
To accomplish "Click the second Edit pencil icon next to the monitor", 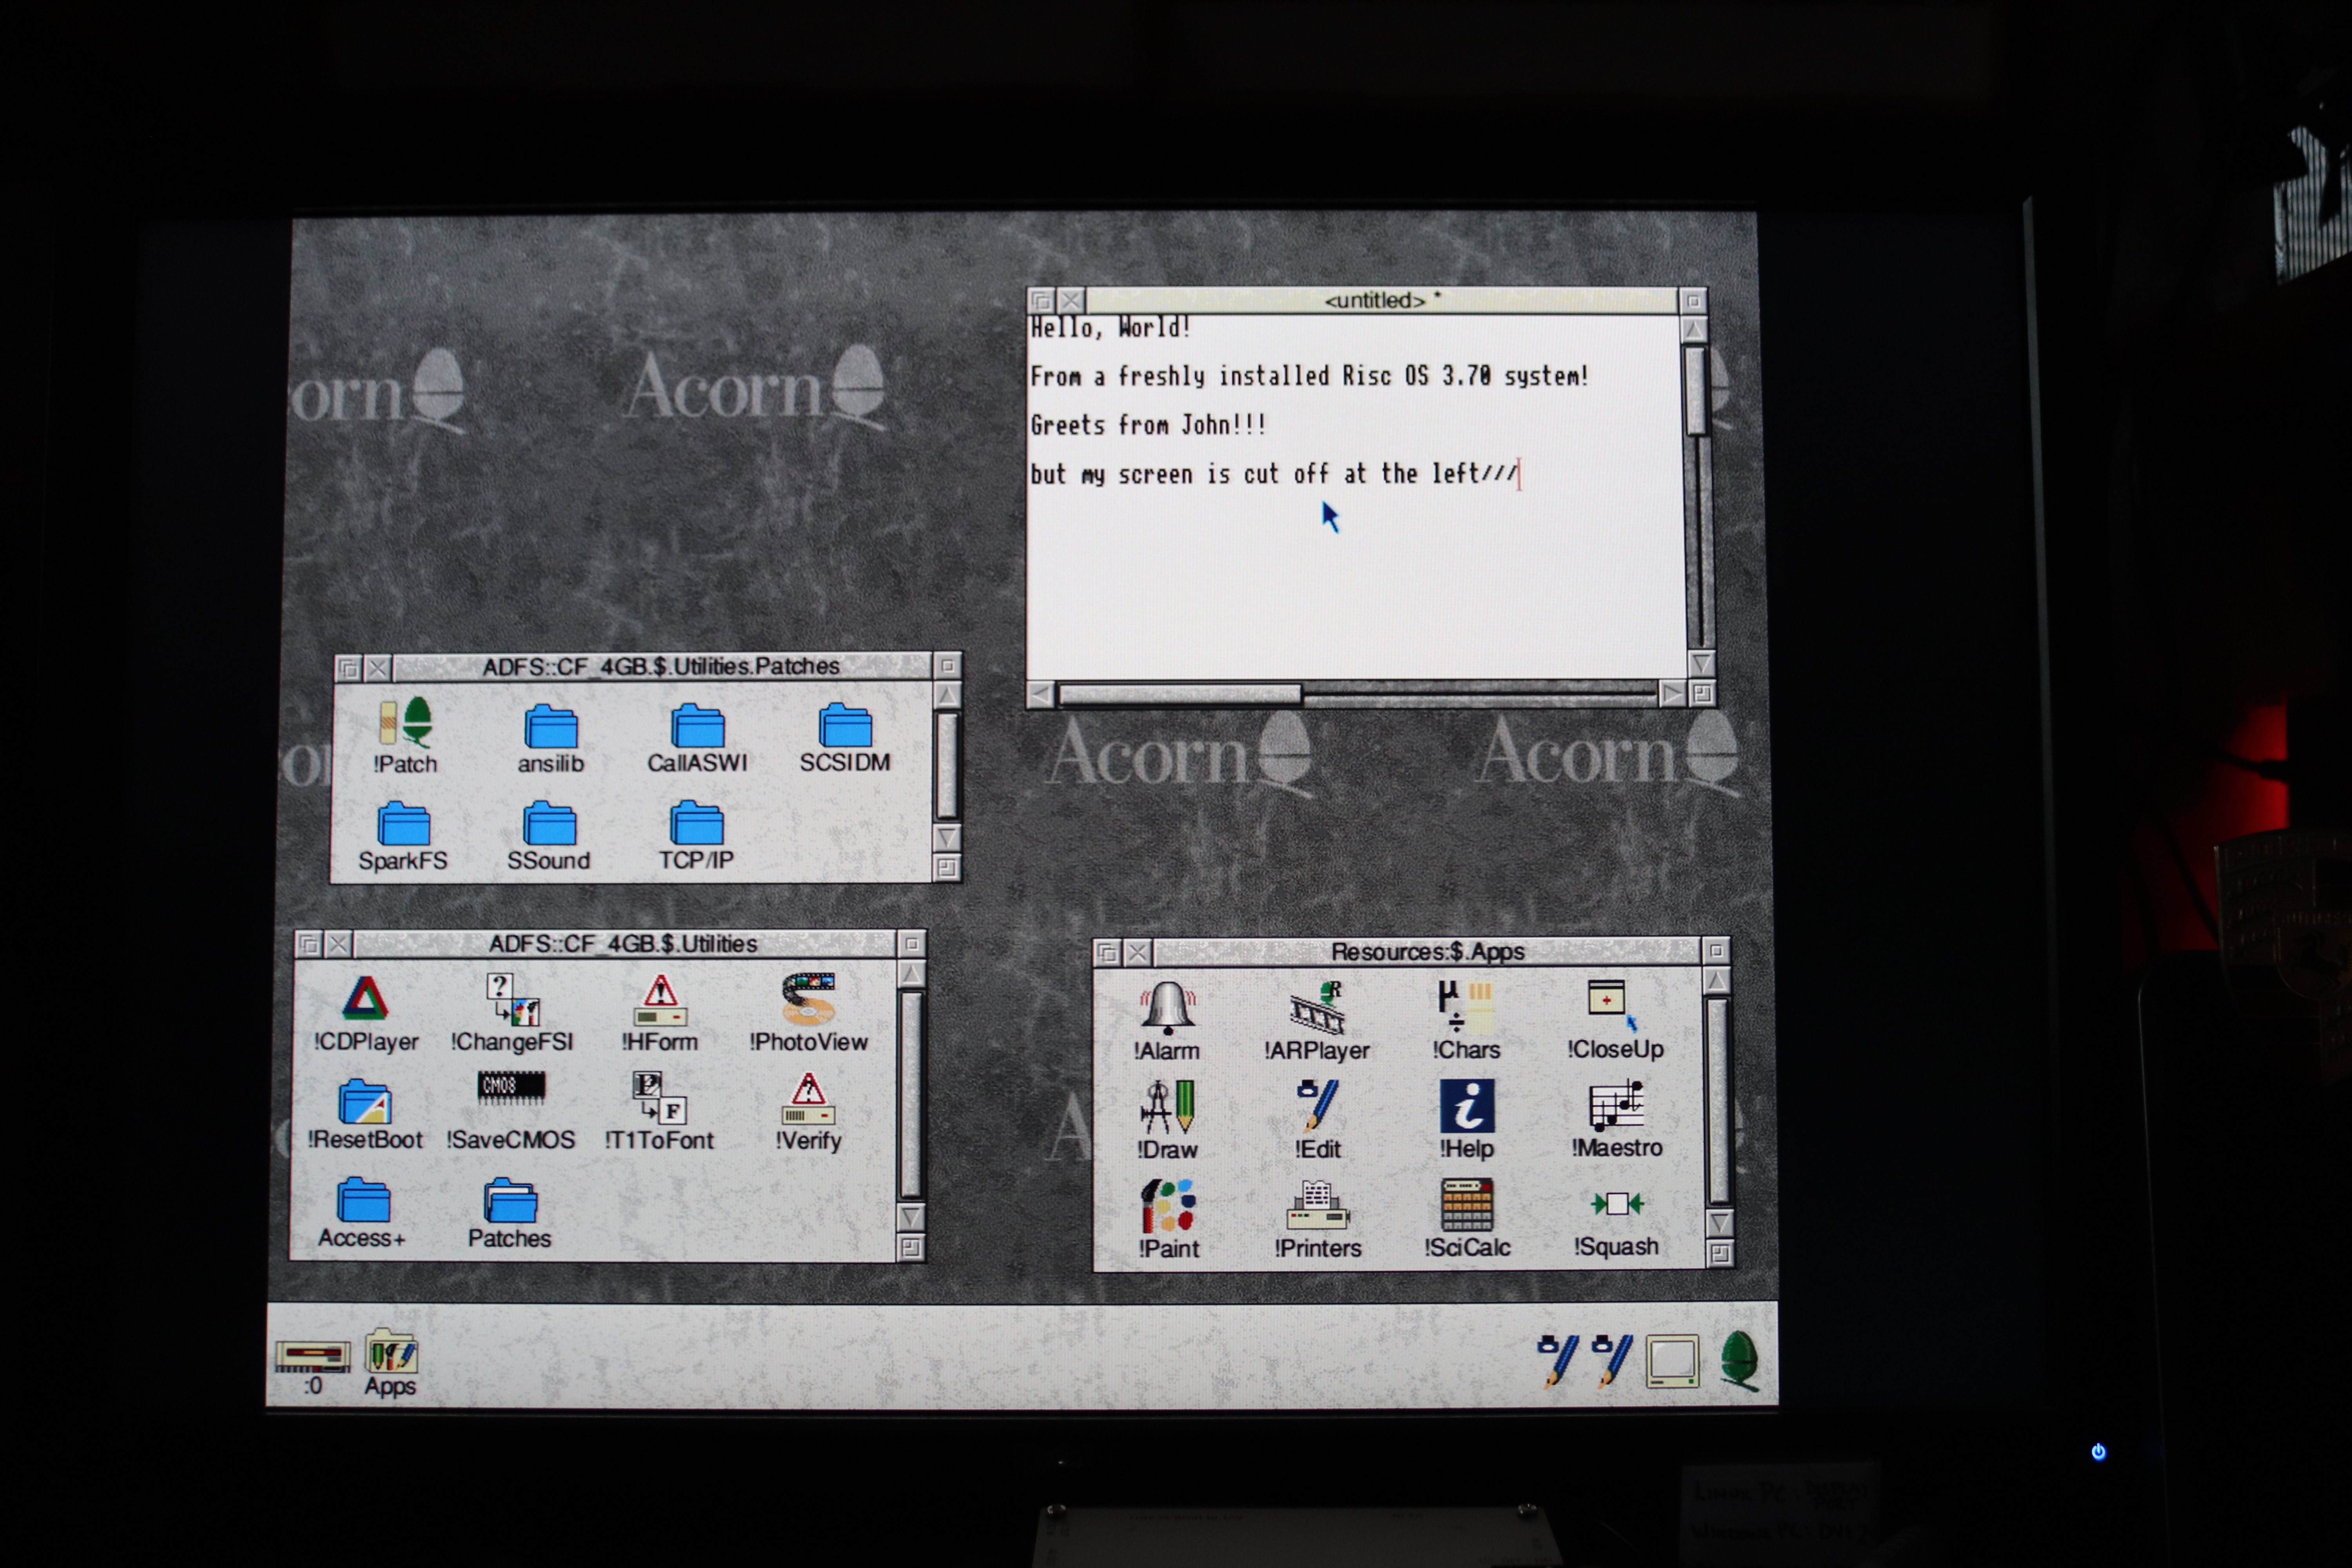I will (x=1611, y=1361).
